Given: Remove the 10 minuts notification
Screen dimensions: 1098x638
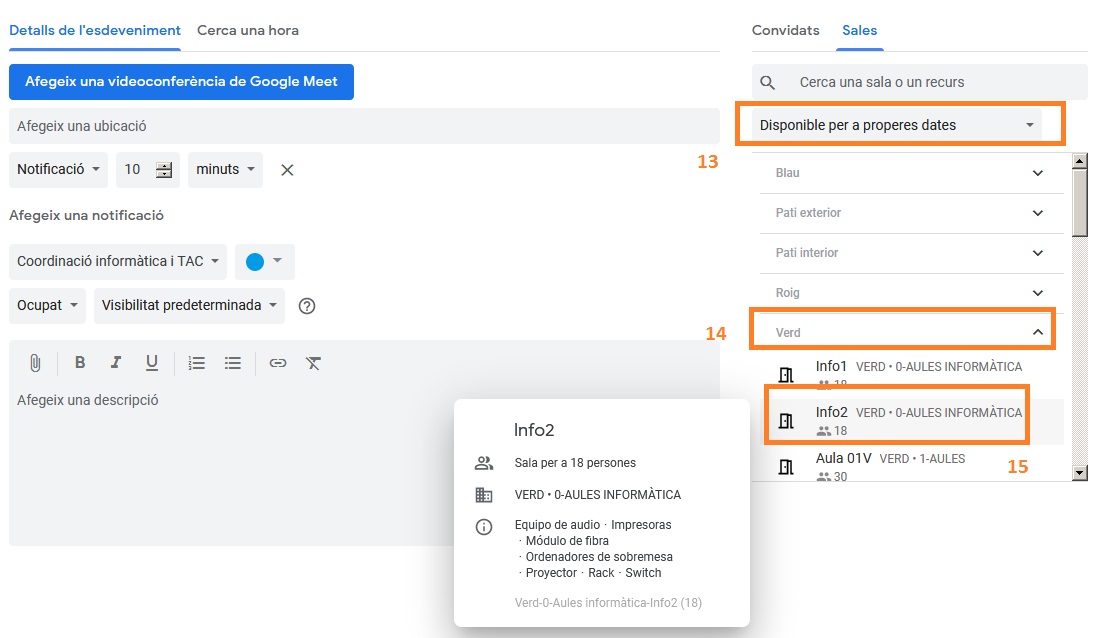Looking at the screenshot, I should (x=287, y=170).
